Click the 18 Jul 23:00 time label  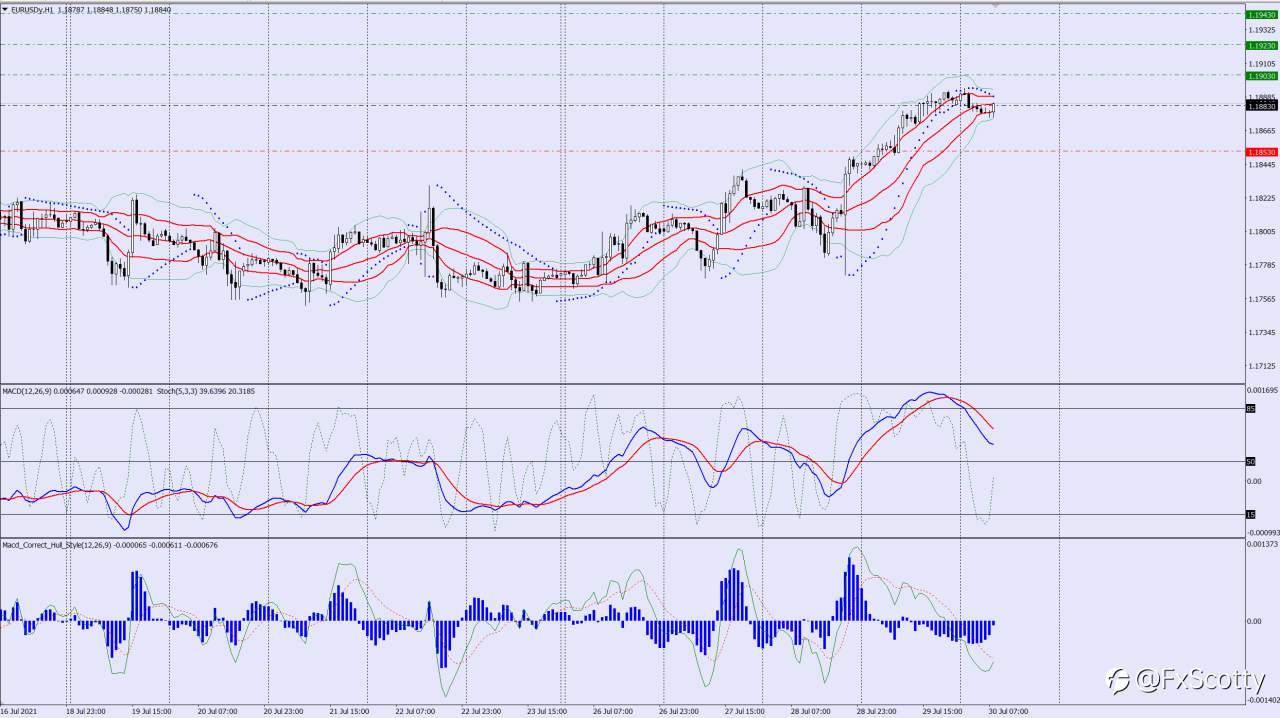88,712
